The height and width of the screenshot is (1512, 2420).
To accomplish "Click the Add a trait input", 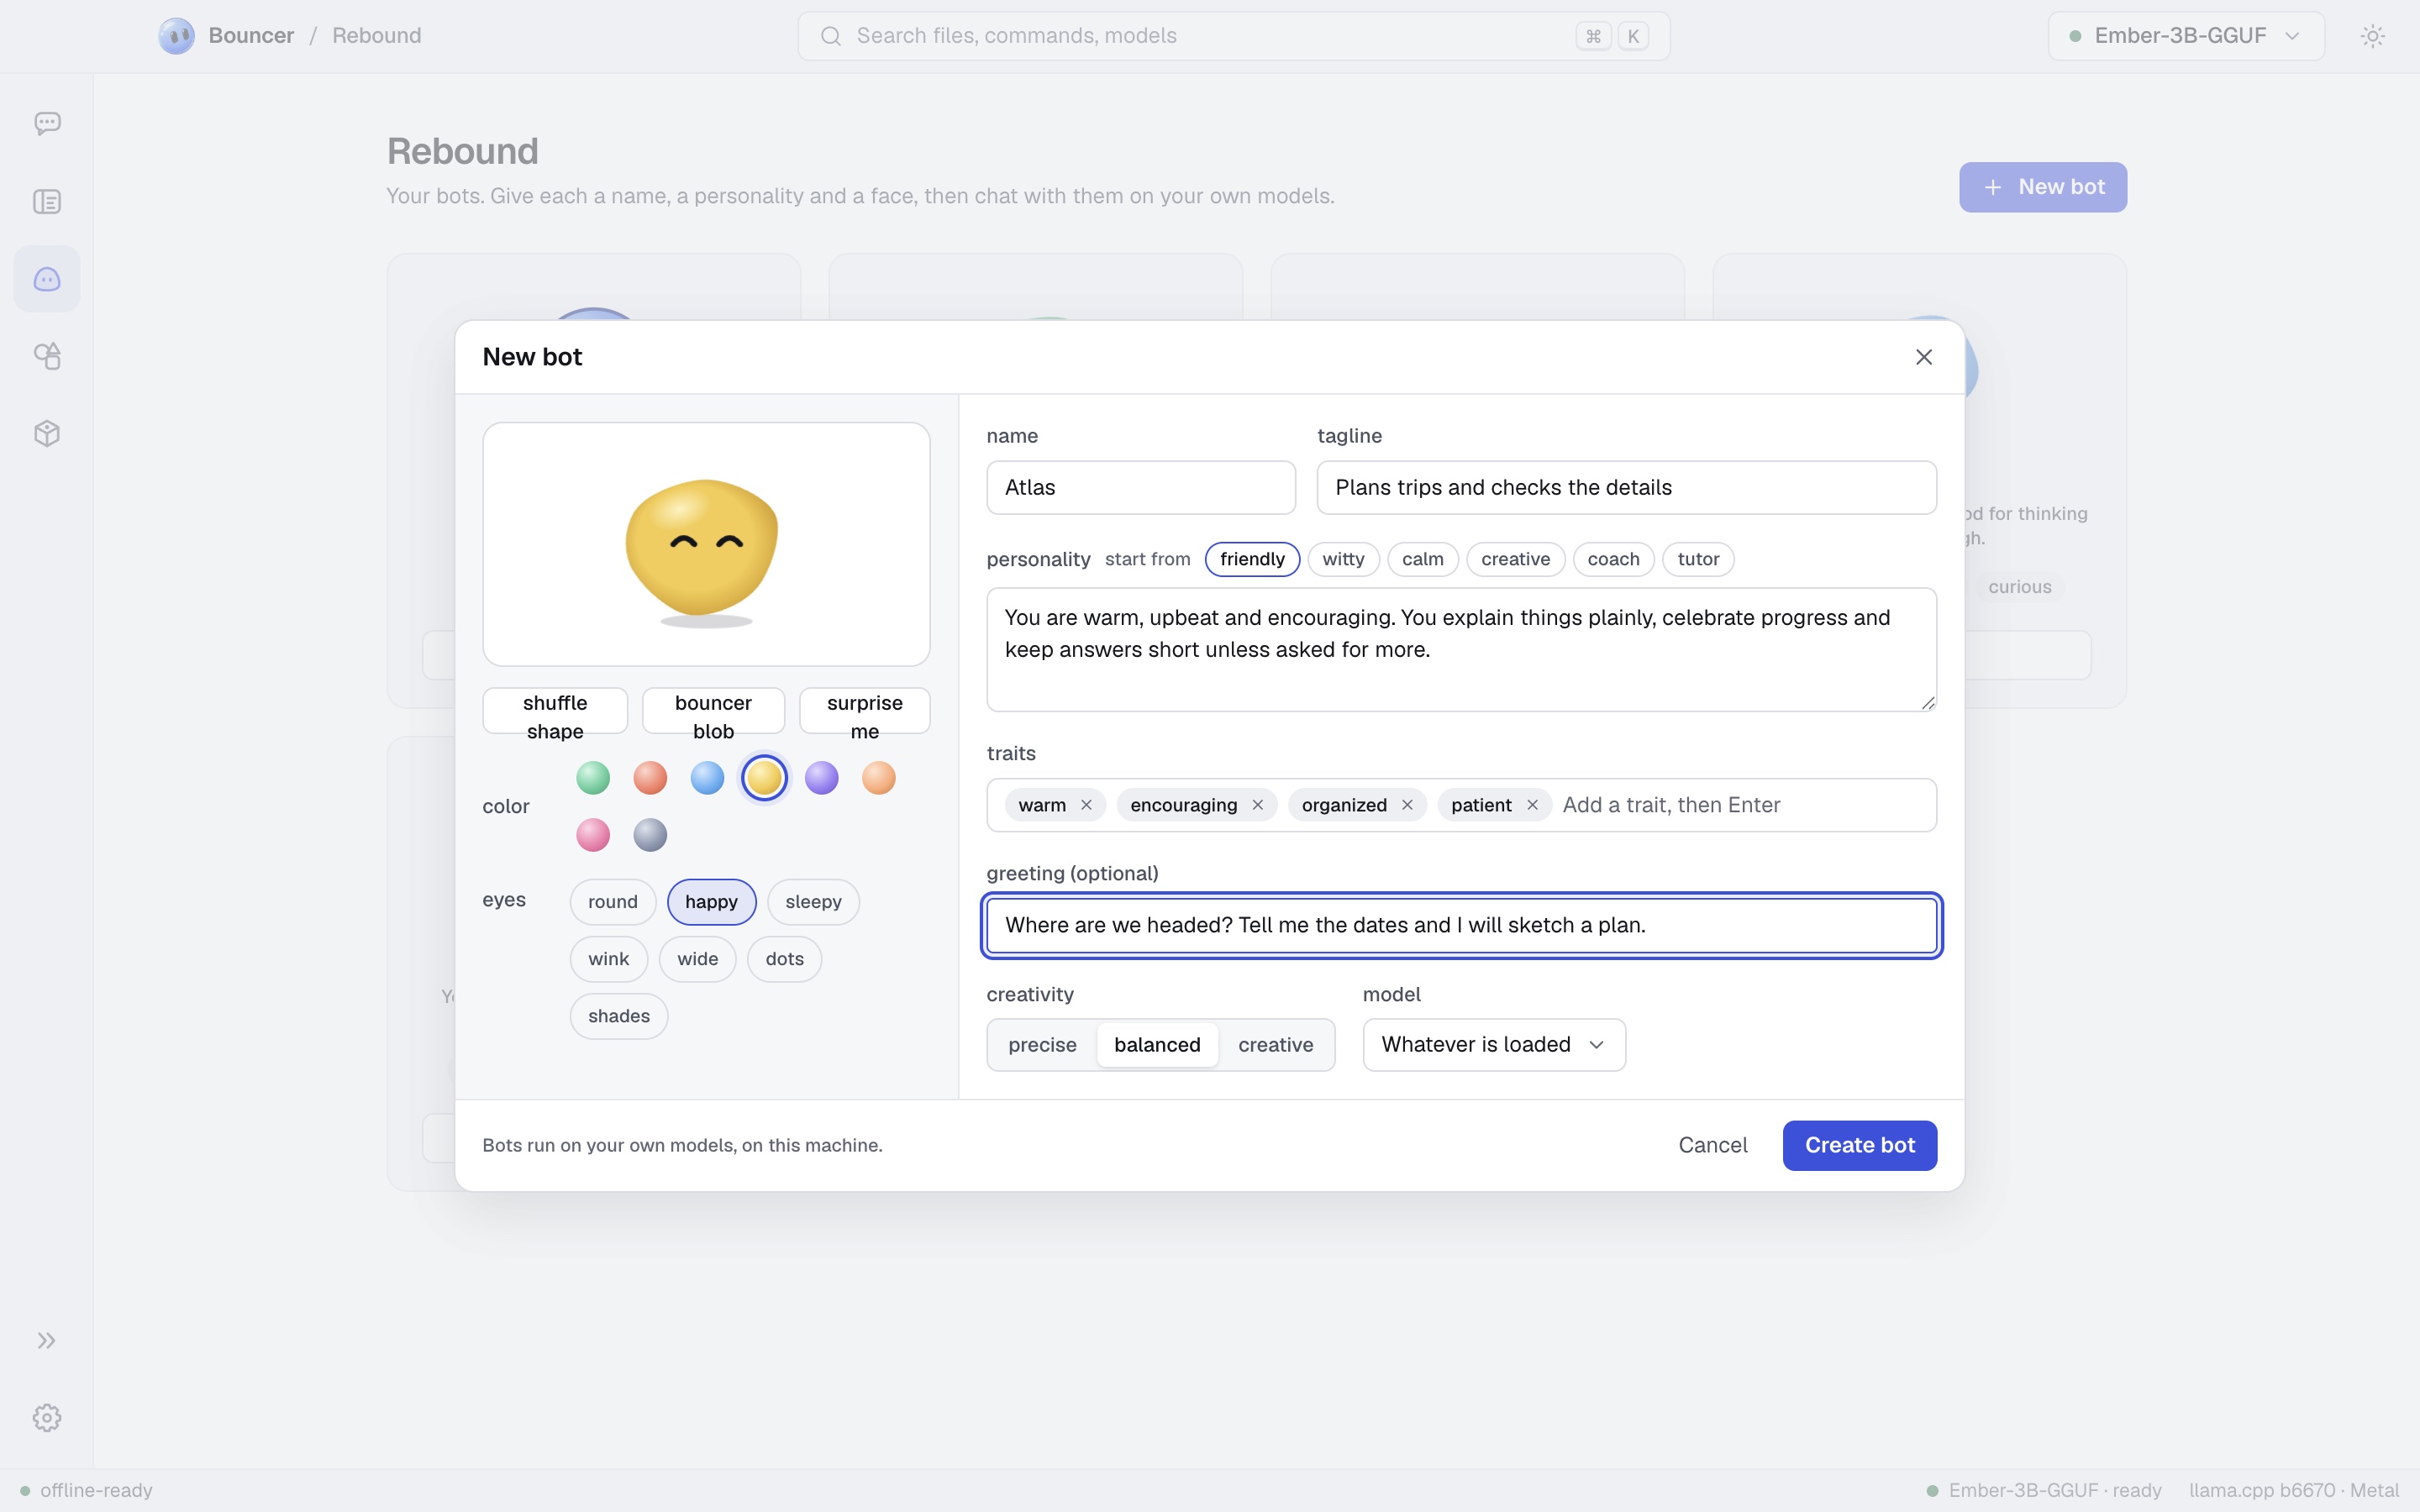I will coord(1740,805).
